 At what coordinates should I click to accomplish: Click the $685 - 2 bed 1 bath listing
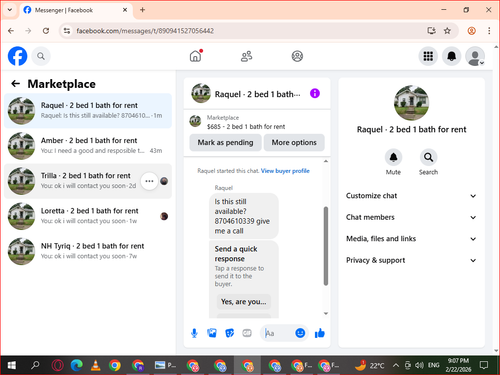pos(246,127)
